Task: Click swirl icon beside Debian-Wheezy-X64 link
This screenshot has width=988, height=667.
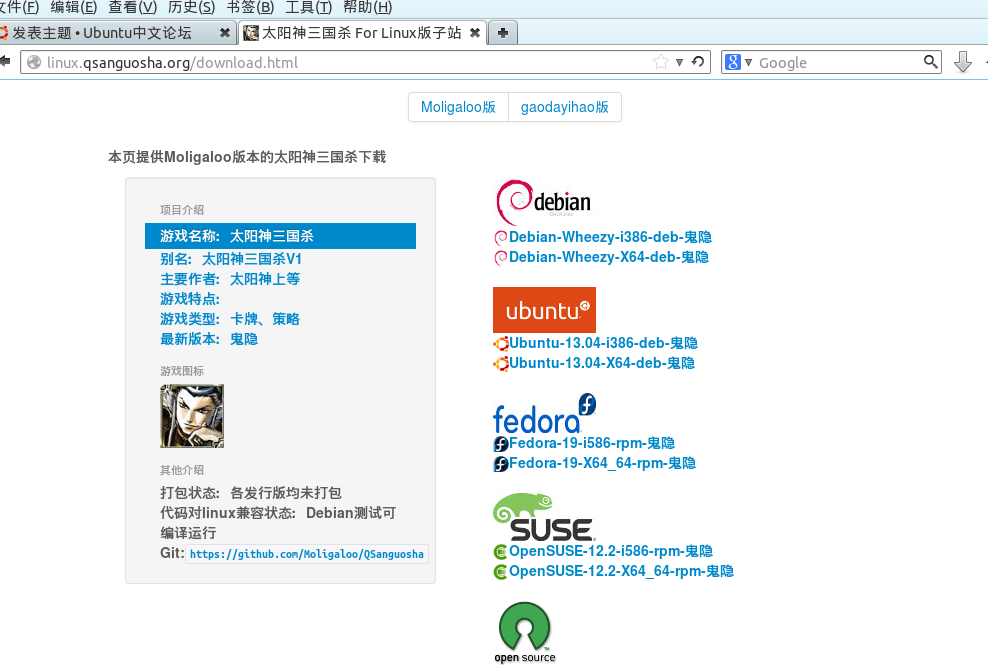Action: click(x=501, y=258)
